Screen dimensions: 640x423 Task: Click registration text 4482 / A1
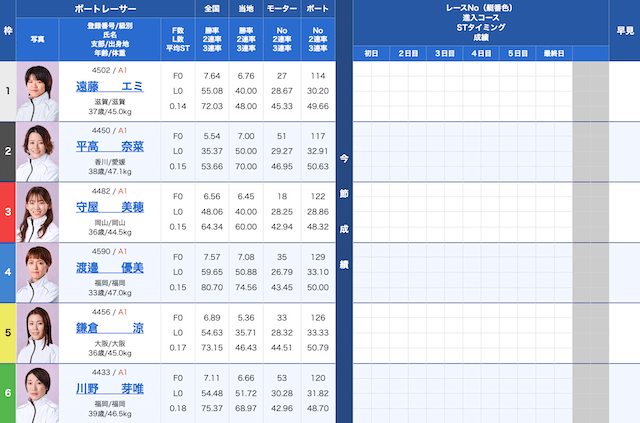pos(109,191)
